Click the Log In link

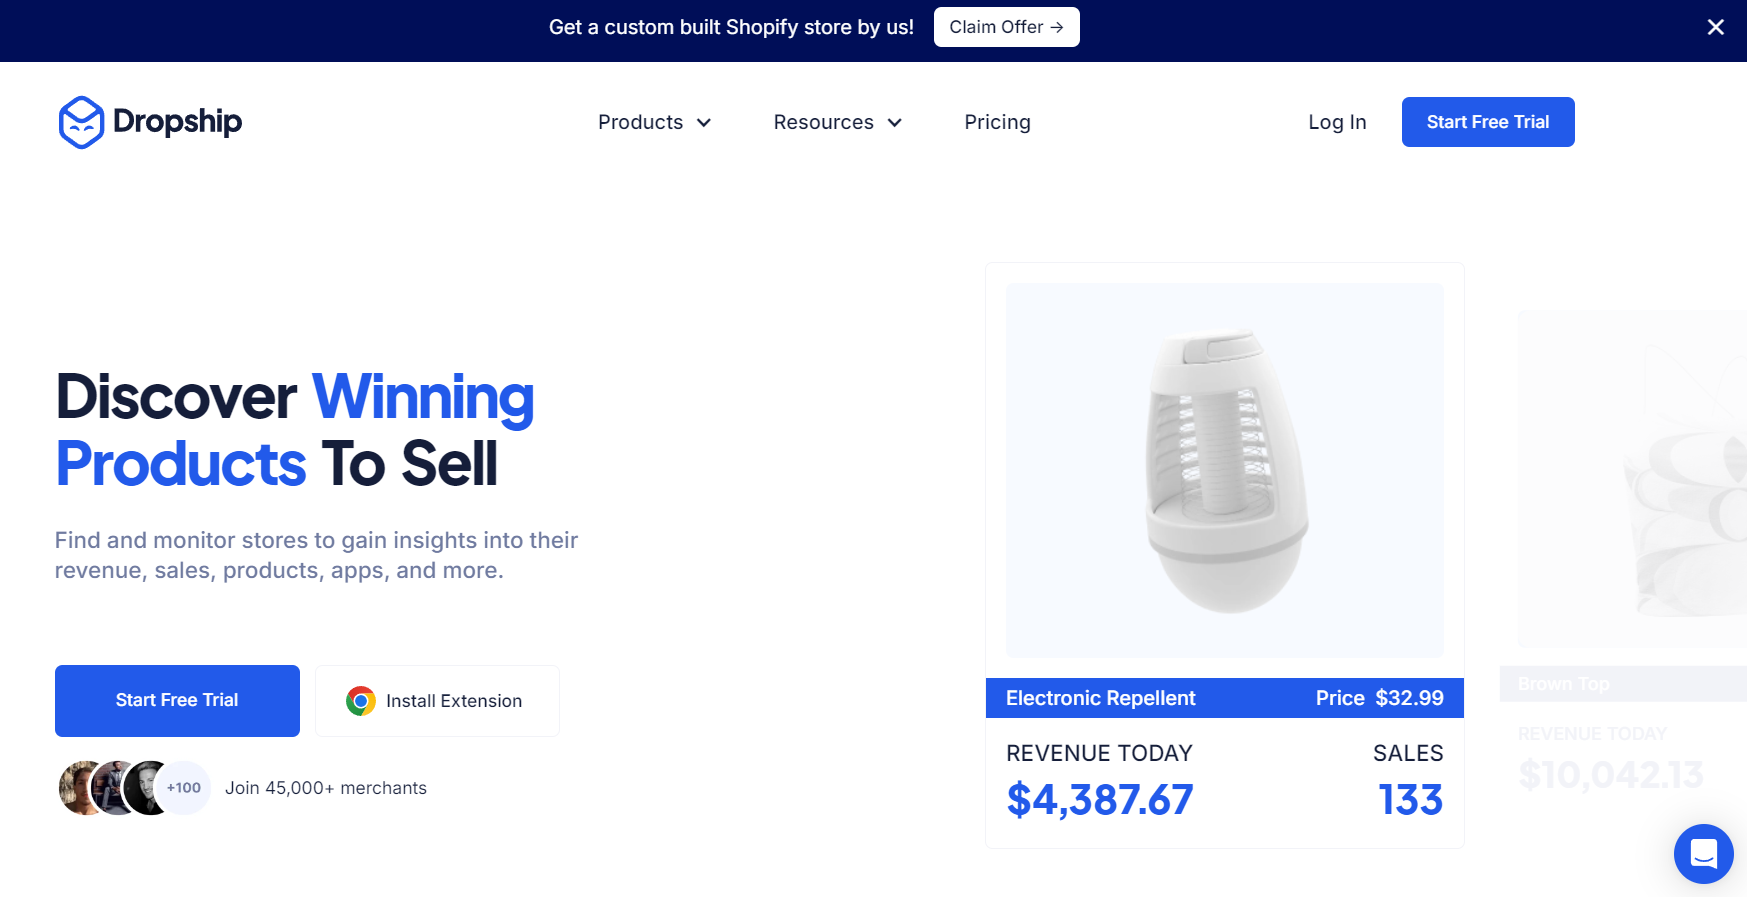[1337, 122]
